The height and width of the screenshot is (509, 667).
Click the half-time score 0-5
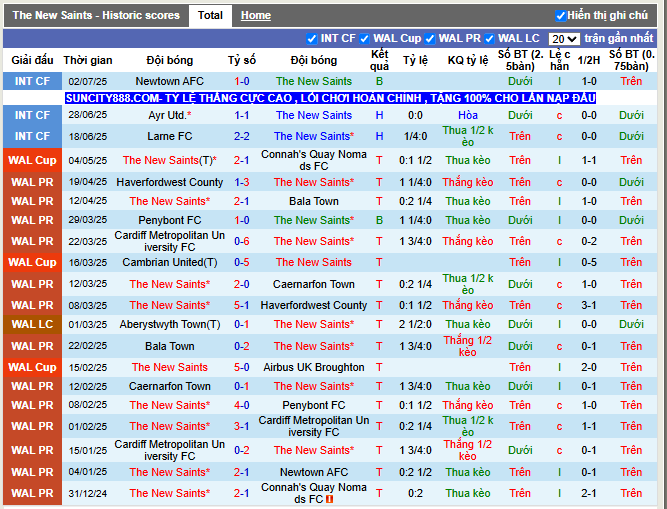coord(589,262)
